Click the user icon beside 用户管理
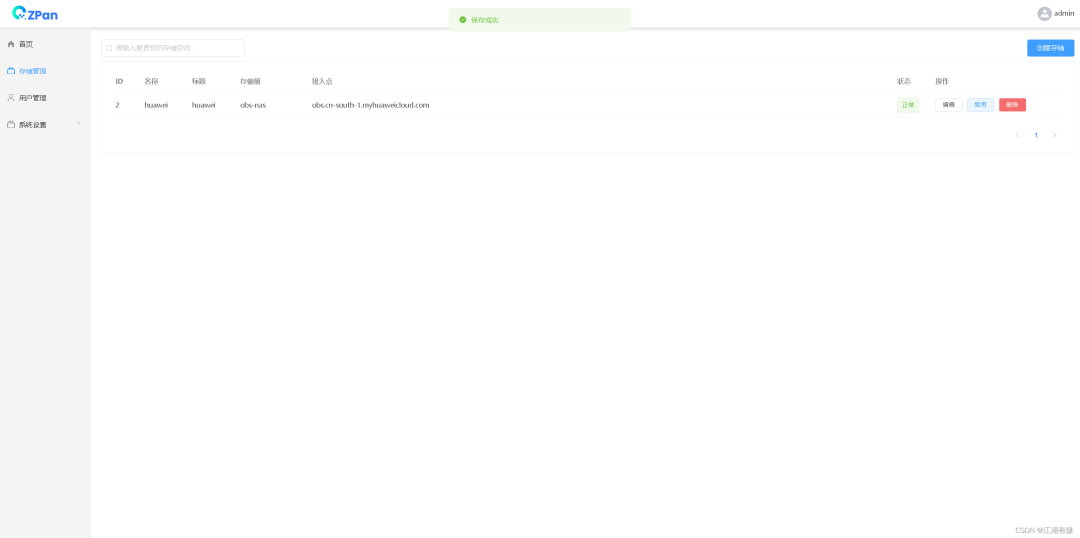The width and height of the screenshot is (1080, 538). [11, 98]
